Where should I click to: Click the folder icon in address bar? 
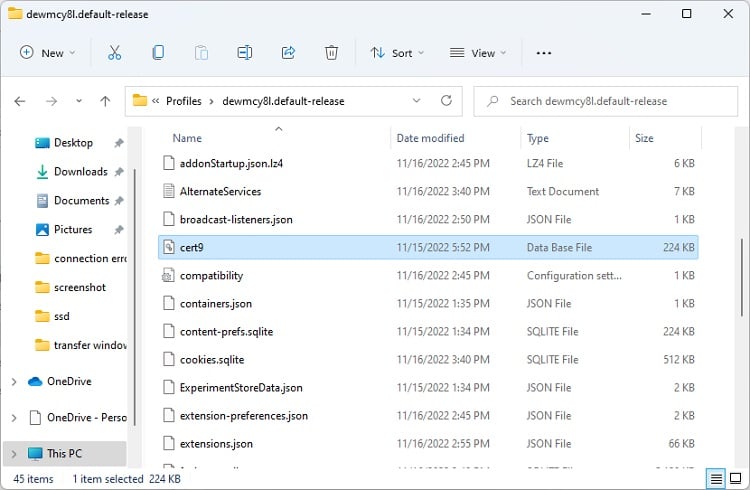[x=140, y=100]
